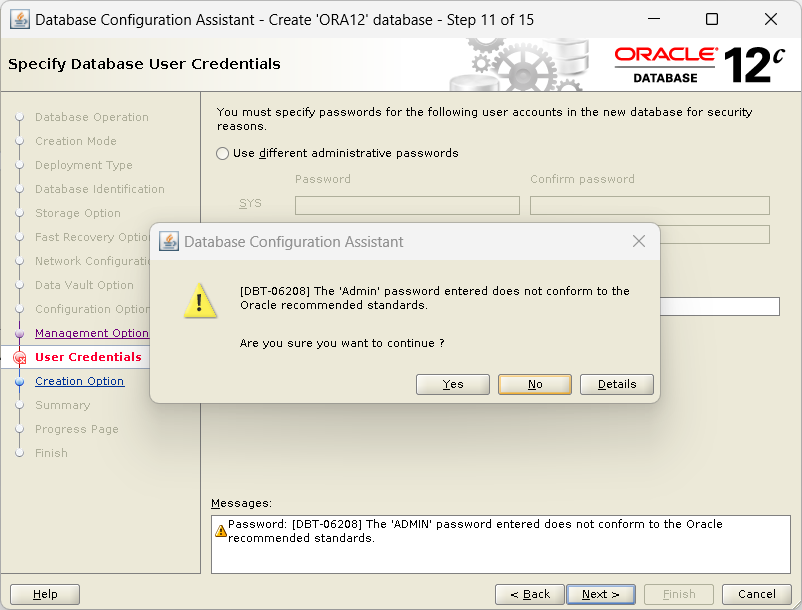
Task: Click the Specify Database User Credentials heading
Action: click(x=144, y=64)
